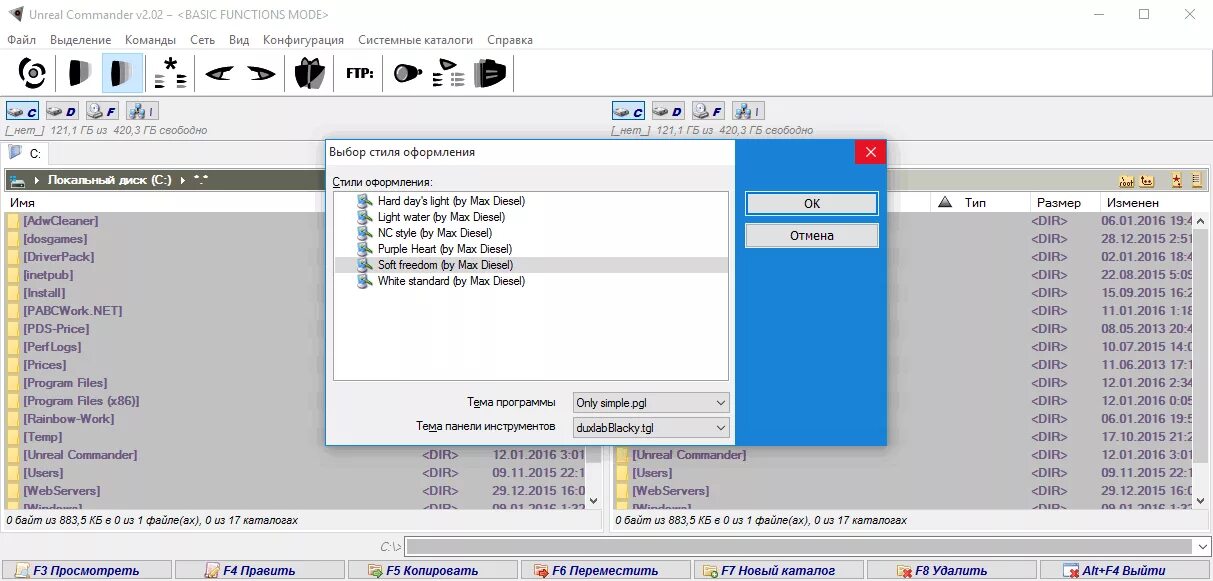This screenshot has width=1213, height=581.
Task: Click F7 Новый каталог button
Action: pos(778,571)
